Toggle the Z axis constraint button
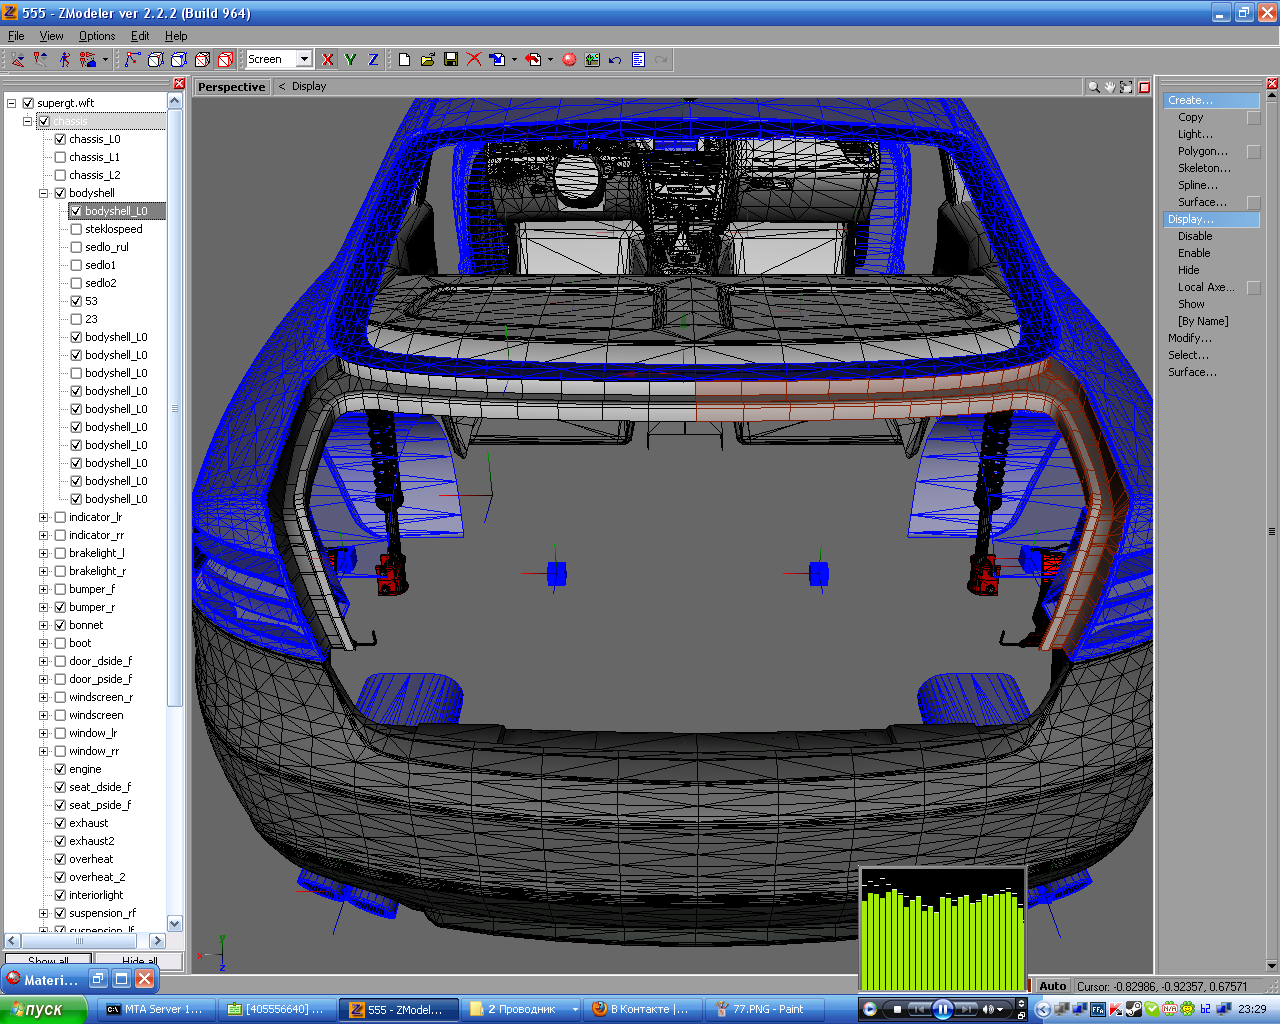The image size is (1280, 1024). point(373,60)
